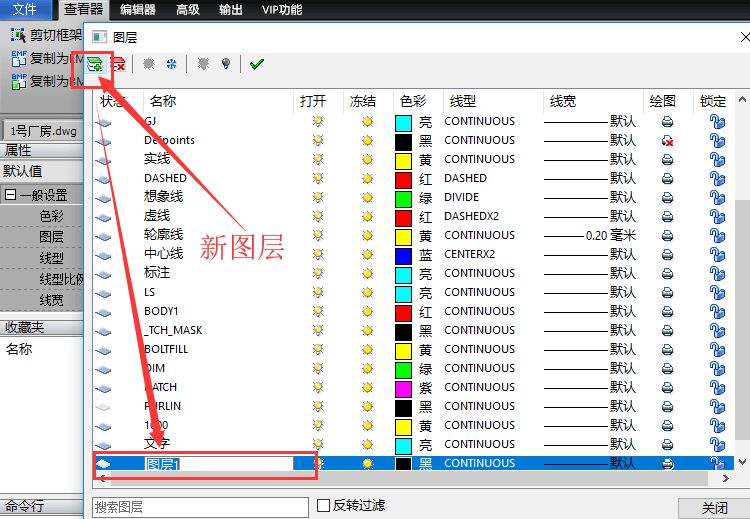Click the lock icon of the BOLTFILL layer

click(x=717, y=349)
